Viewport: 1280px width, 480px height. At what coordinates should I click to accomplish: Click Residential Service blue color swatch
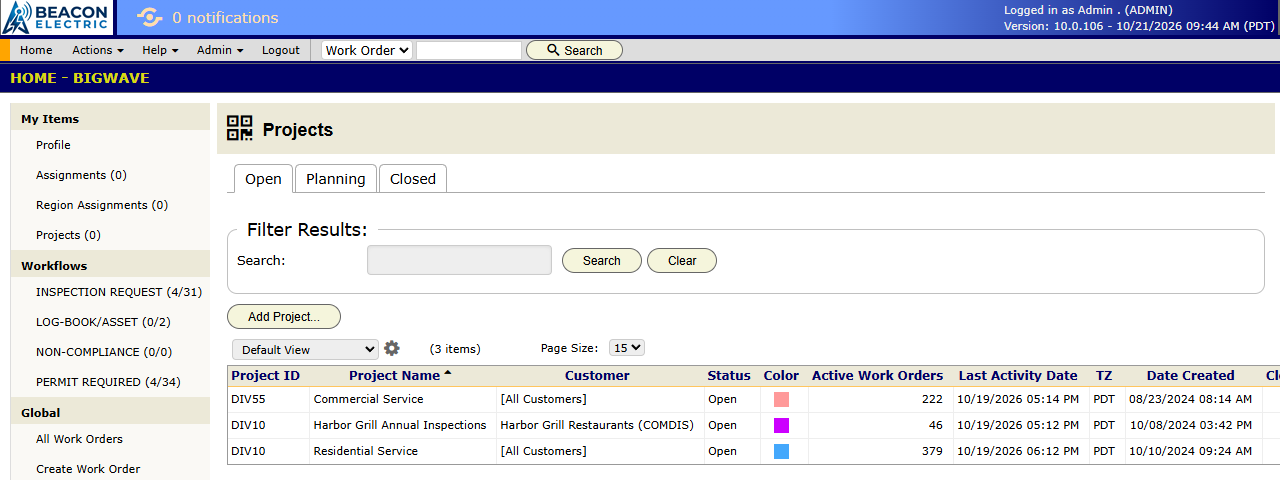click(x=781, y=451)
